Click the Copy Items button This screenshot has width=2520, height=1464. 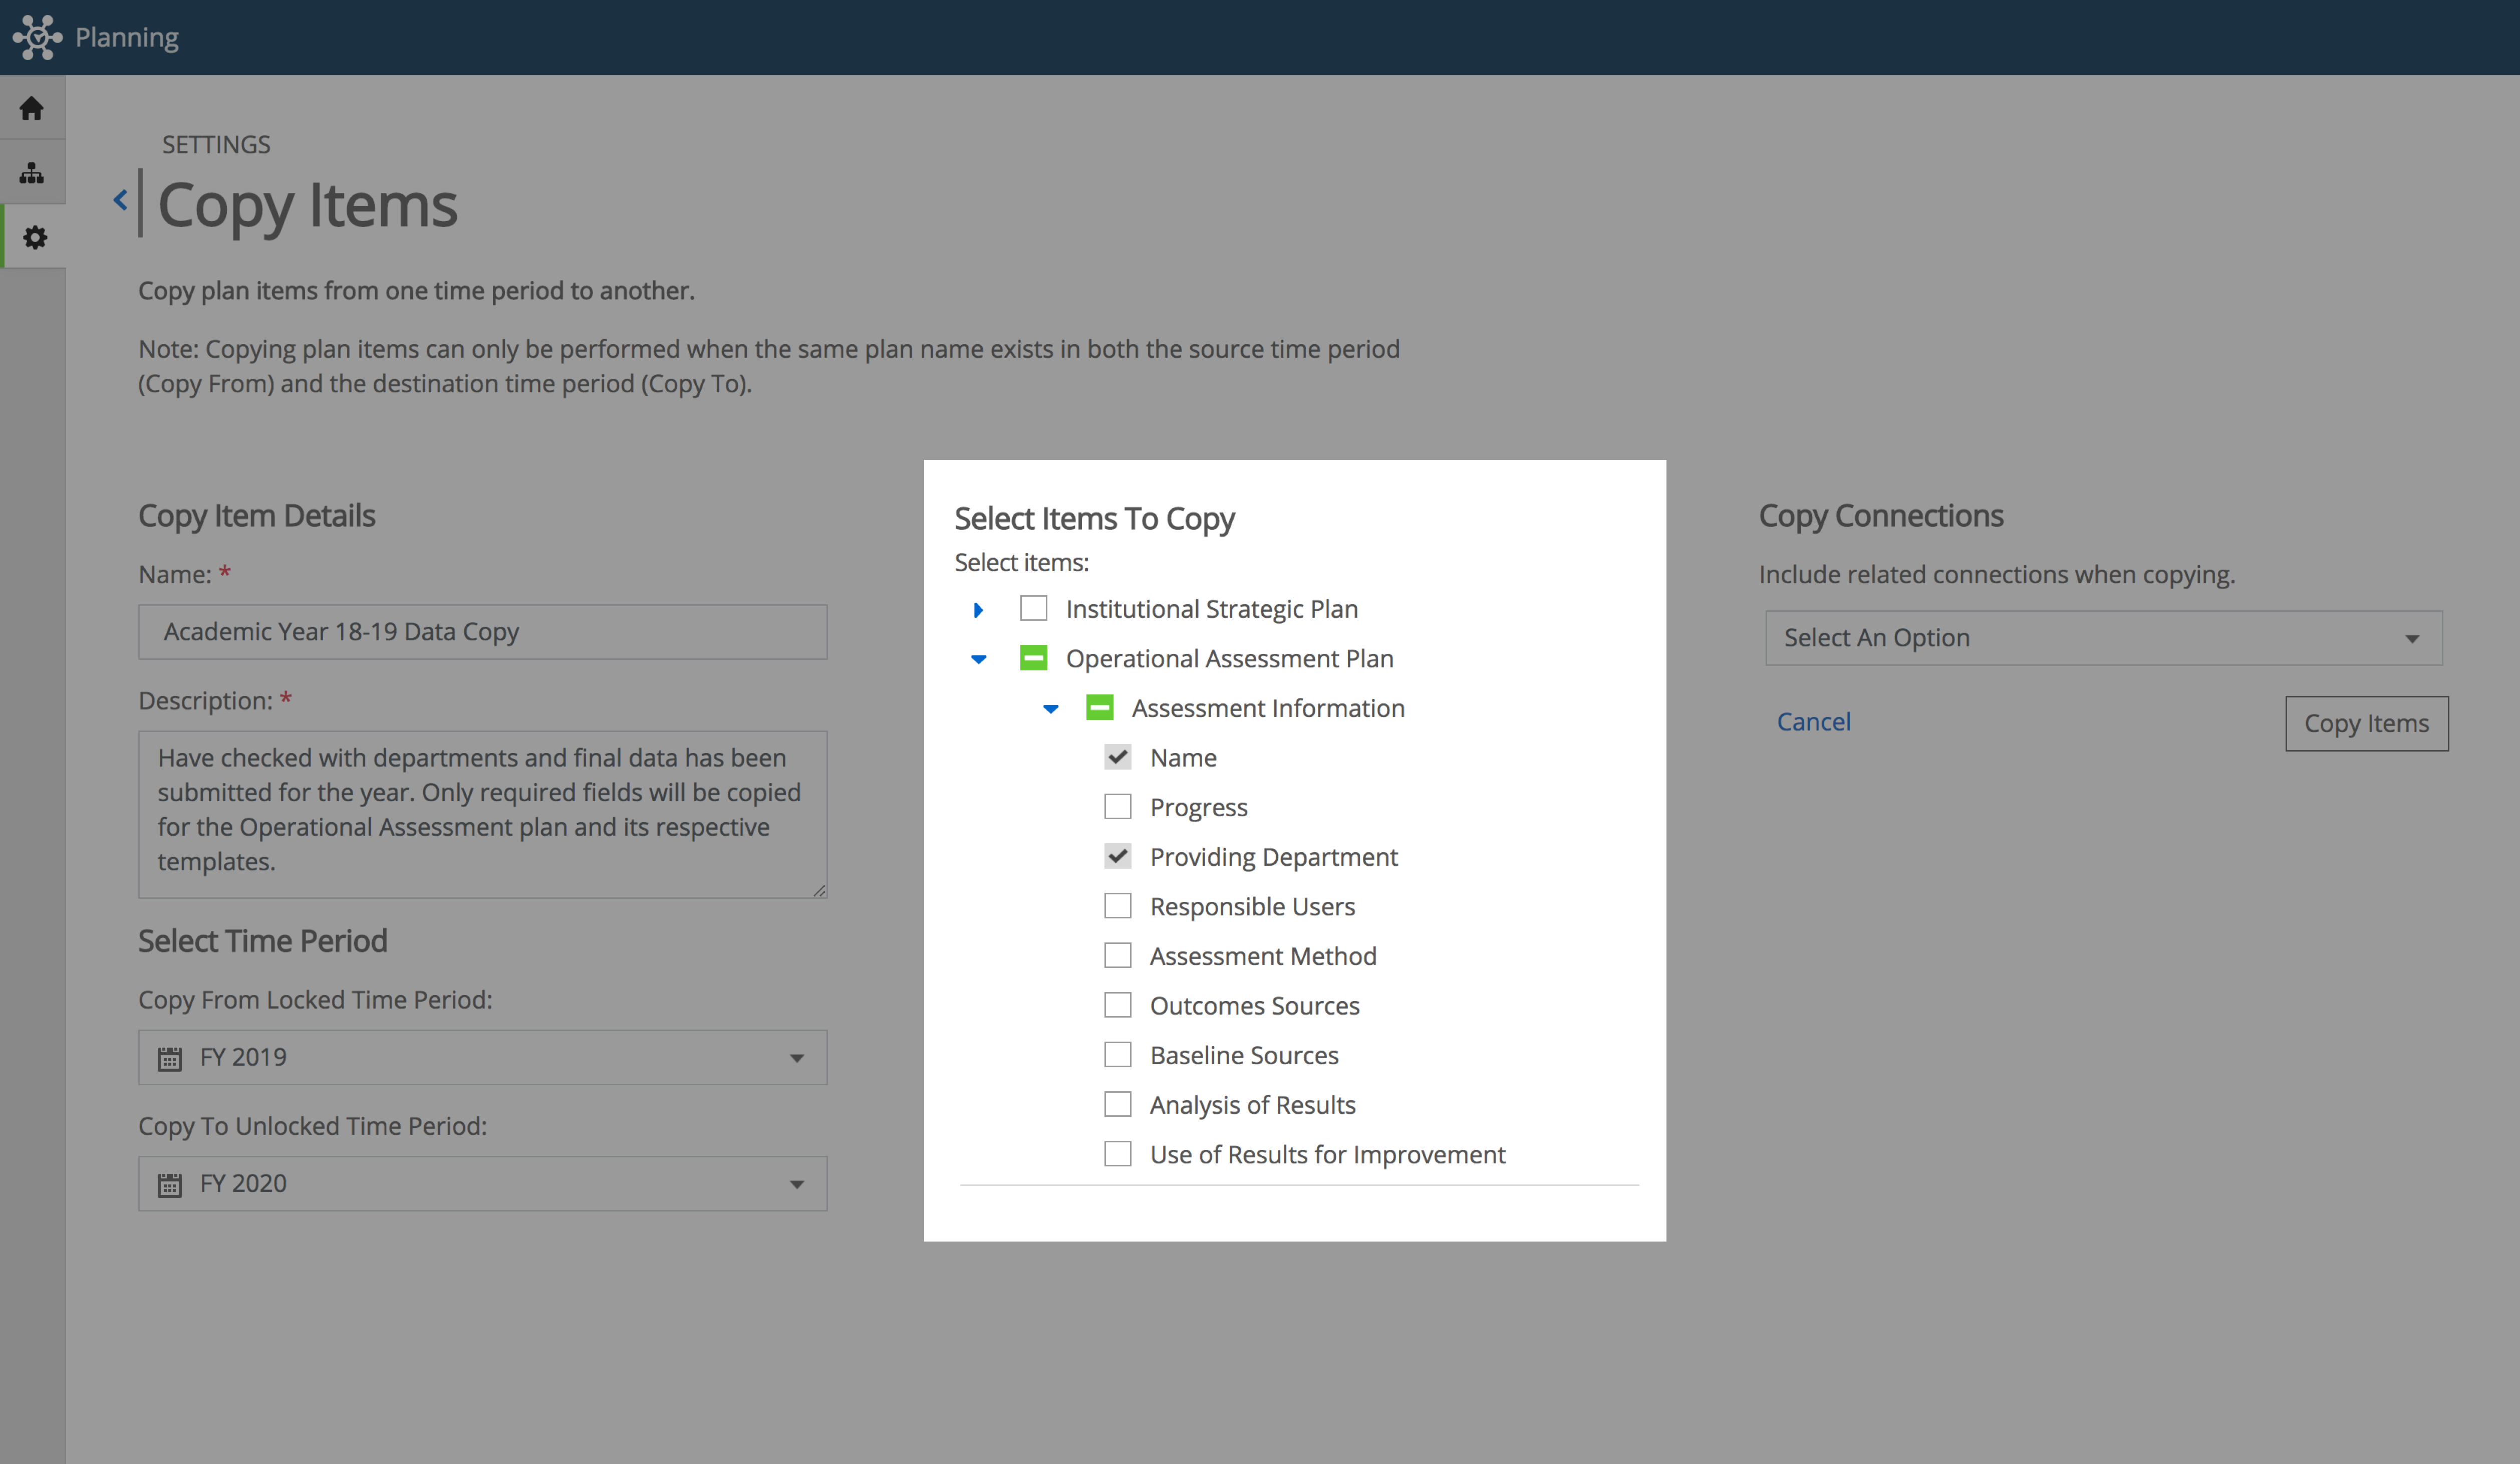point(2366,723)
